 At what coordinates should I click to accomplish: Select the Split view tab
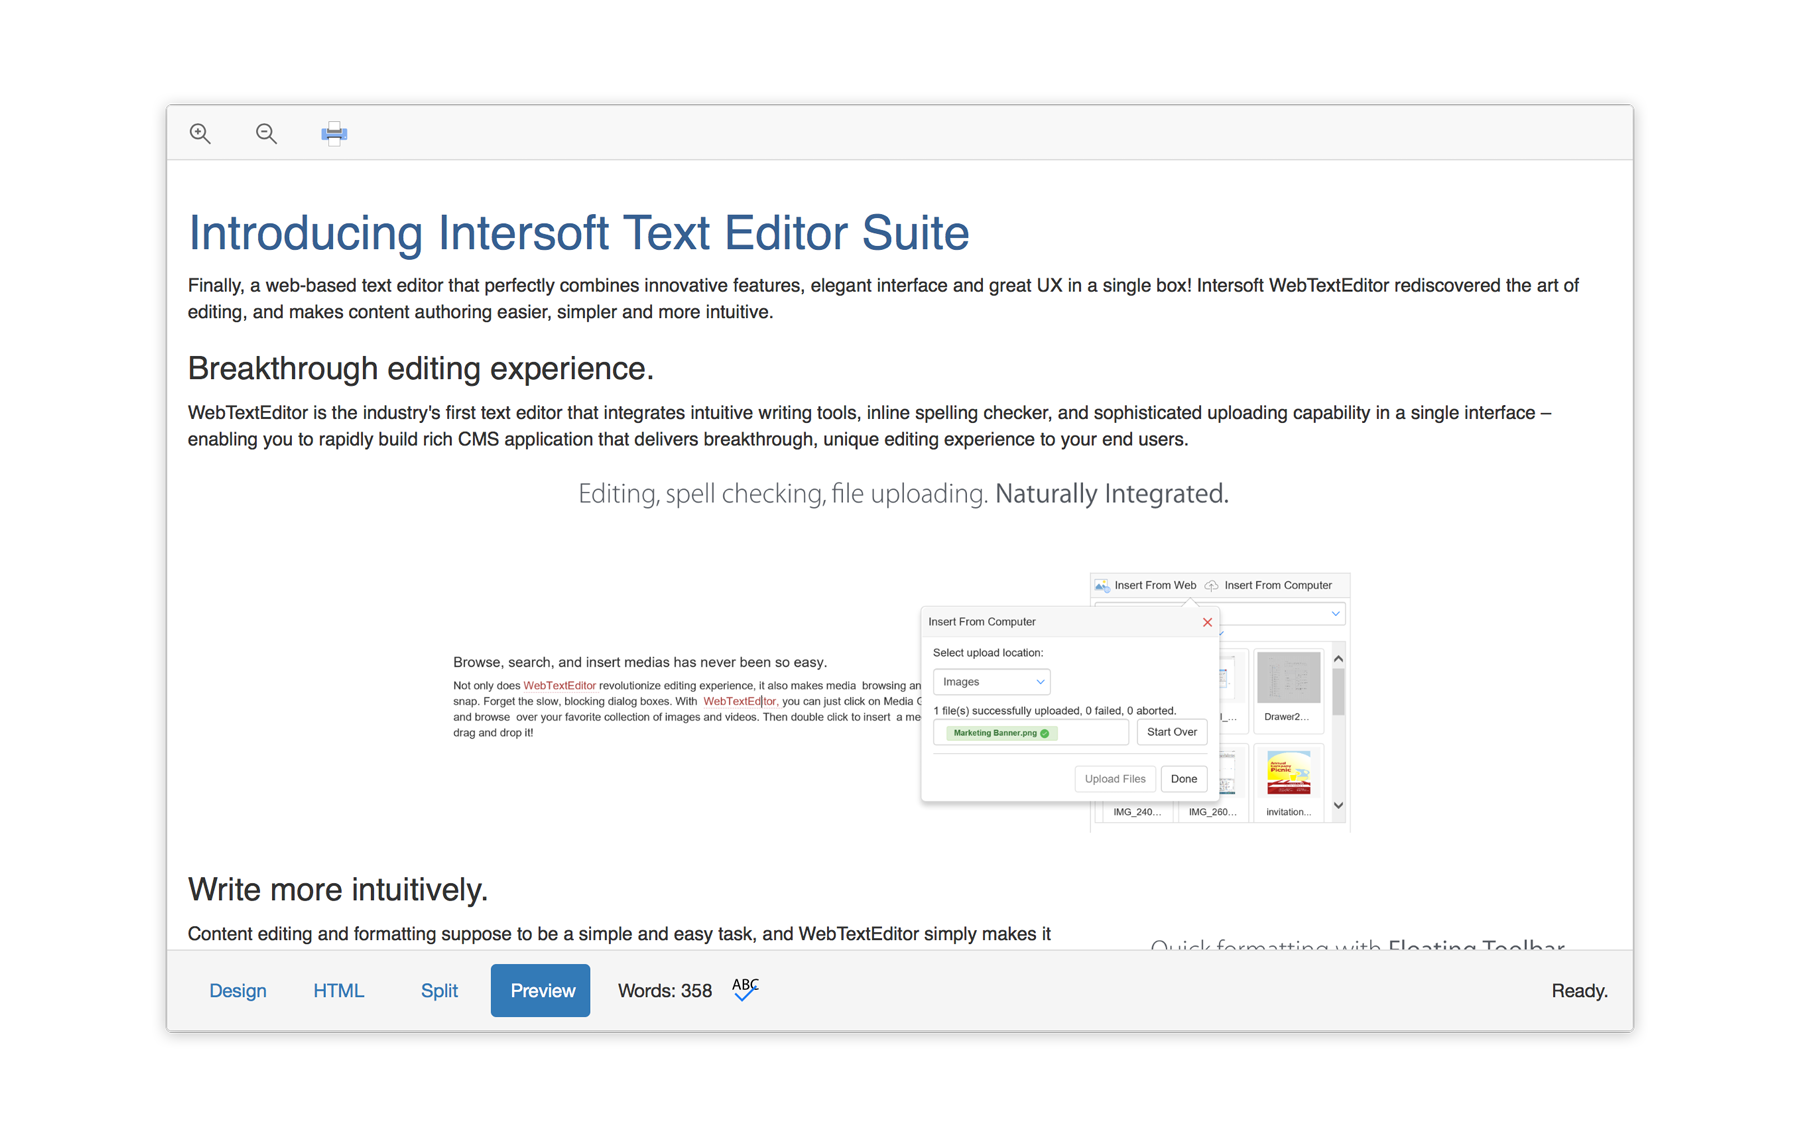point(439,991)
